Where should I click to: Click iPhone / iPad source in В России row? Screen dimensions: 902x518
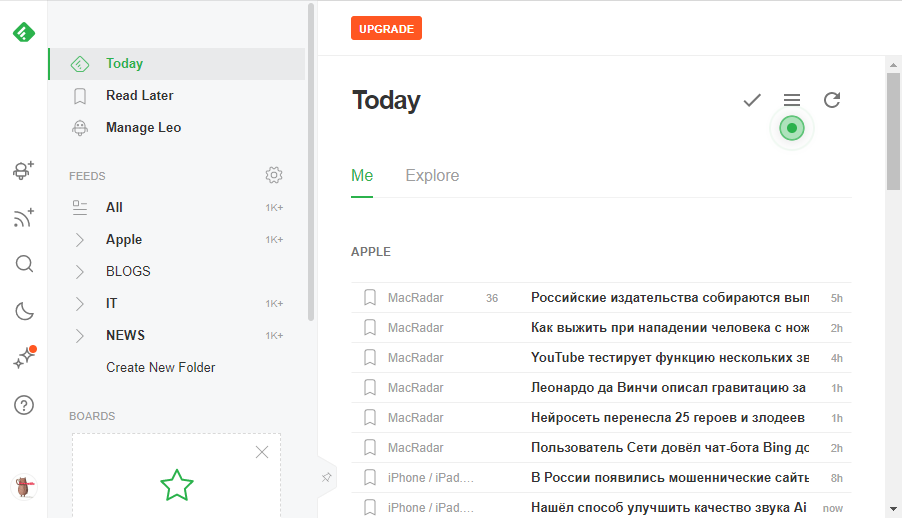430,477
